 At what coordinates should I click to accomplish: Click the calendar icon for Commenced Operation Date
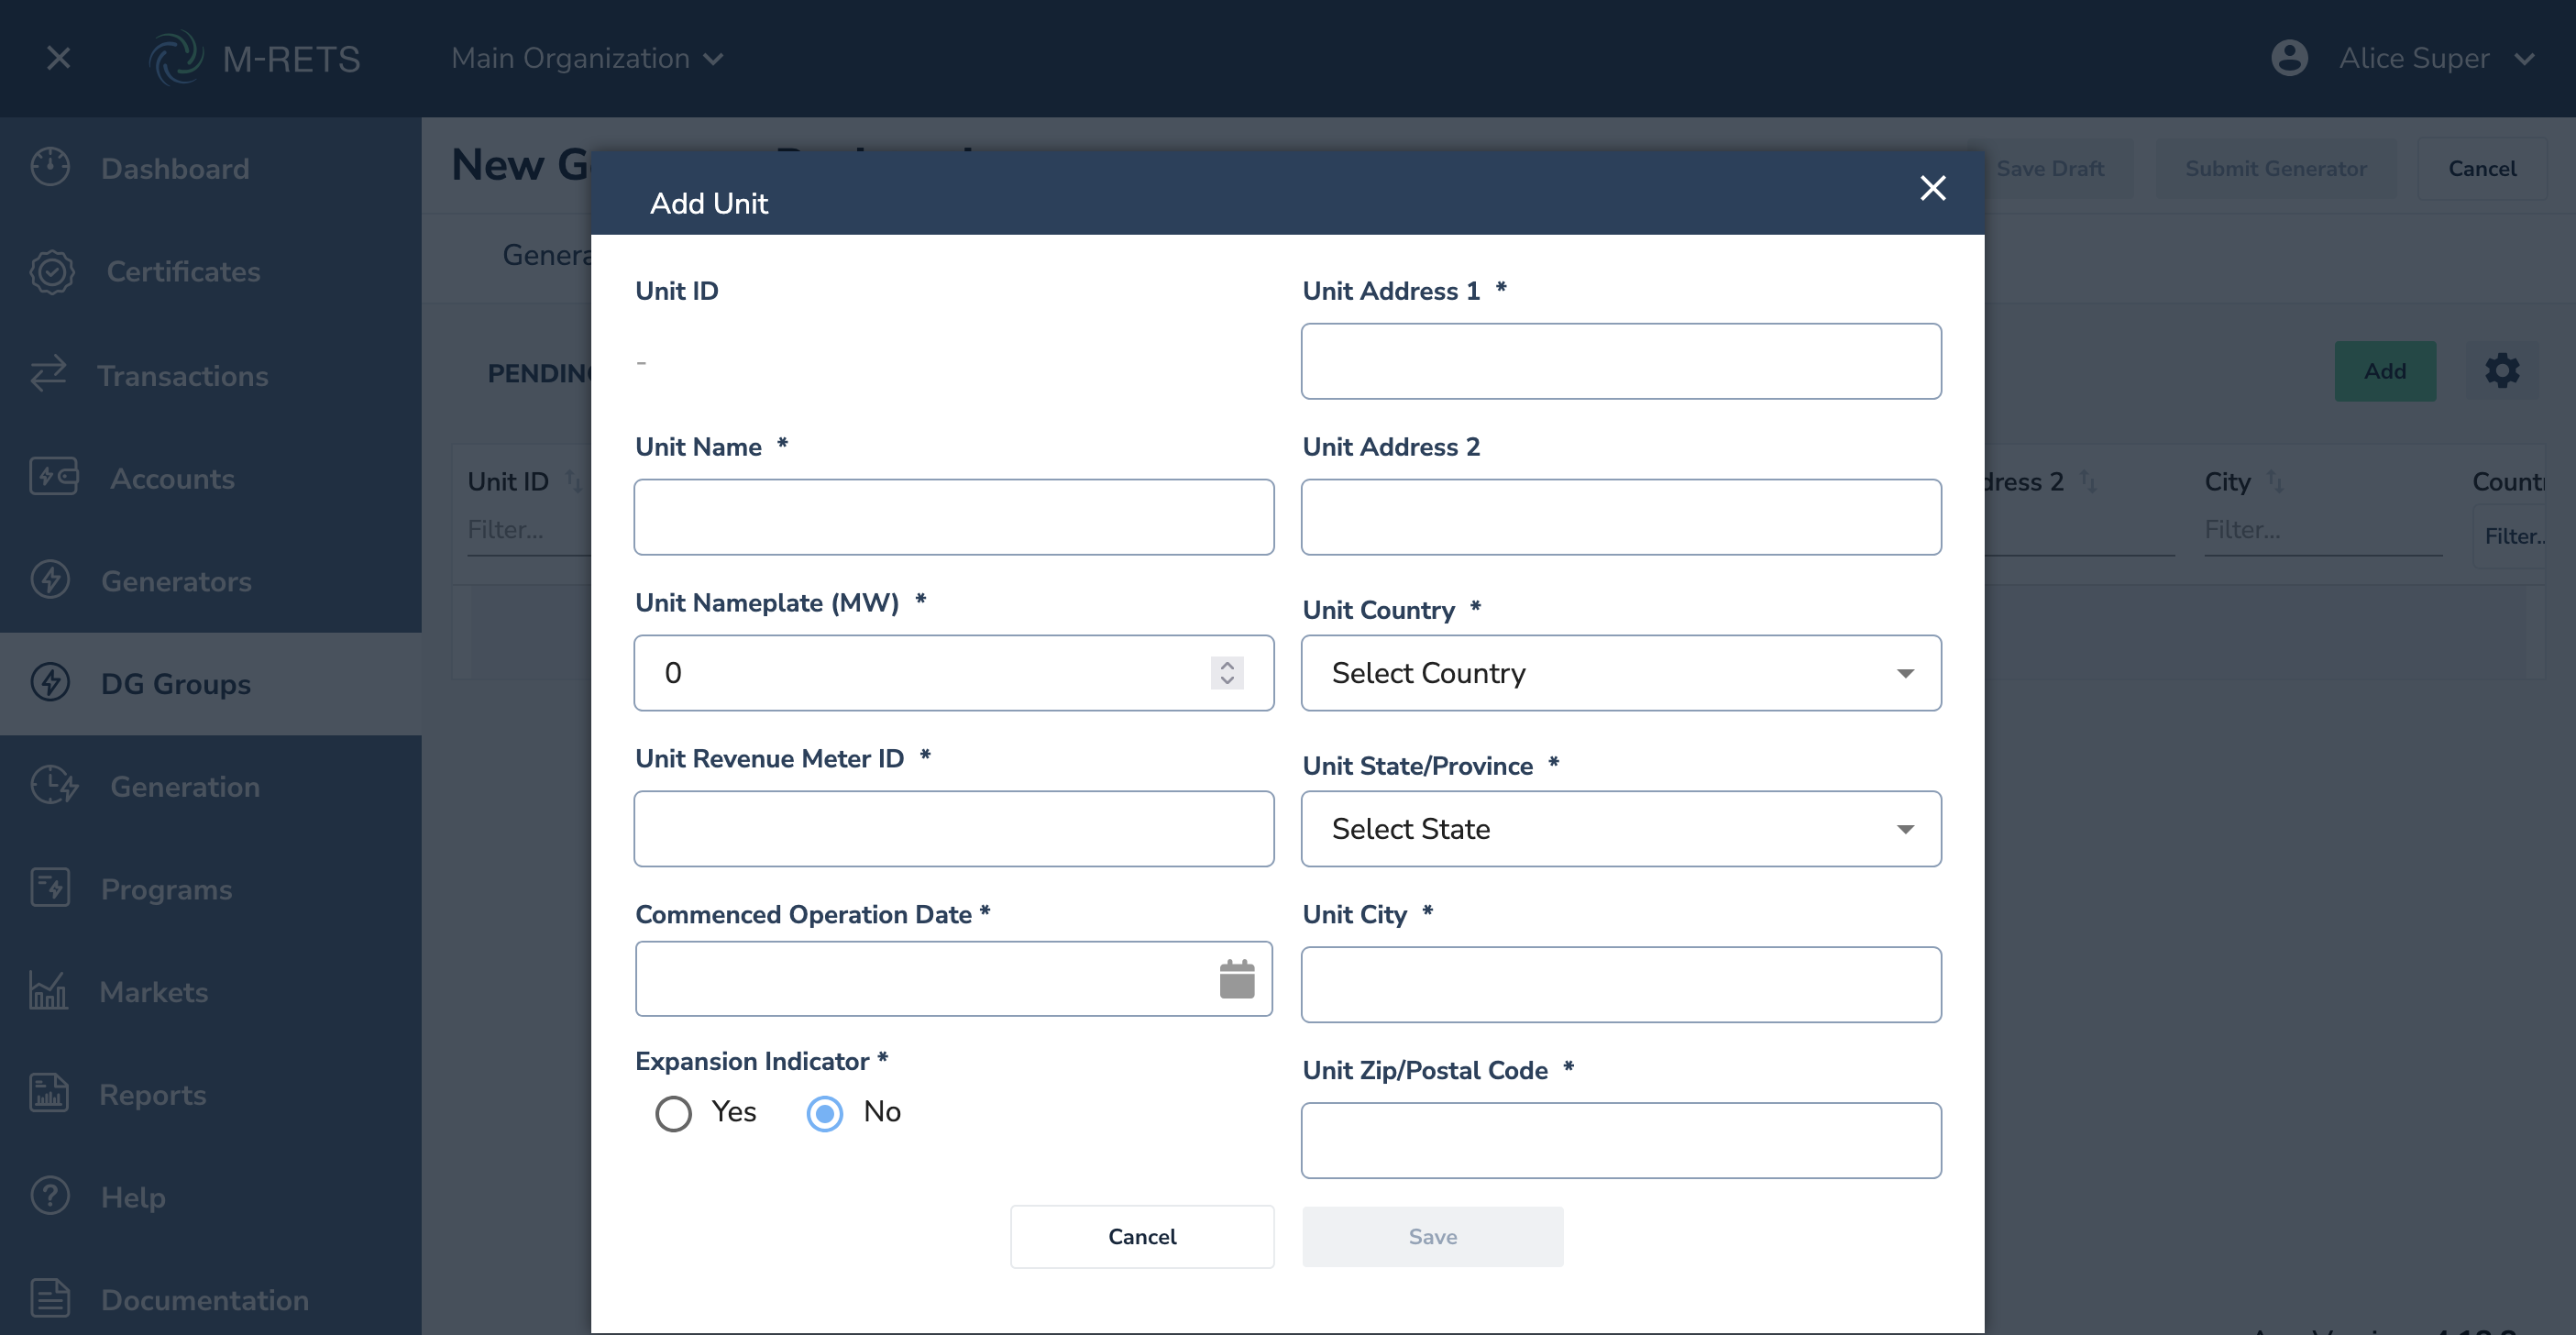[x=1236, y=979]
